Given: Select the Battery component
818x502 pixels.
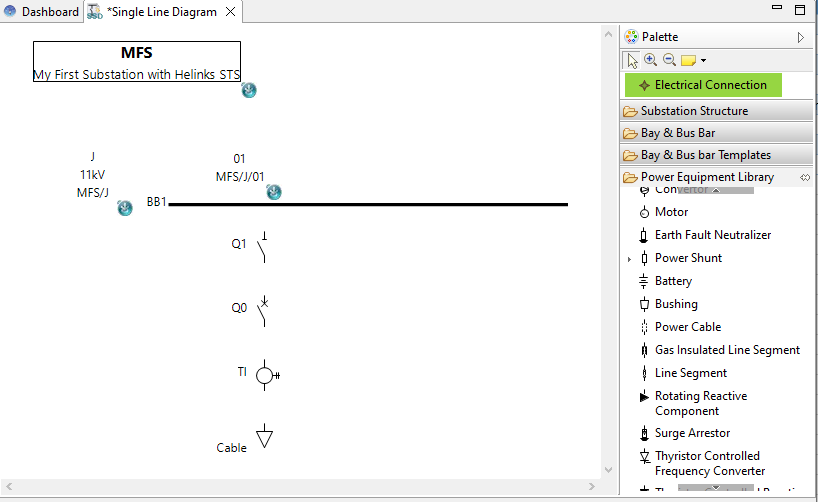Looking at the screenshot, I should click(x=672, y=281).
